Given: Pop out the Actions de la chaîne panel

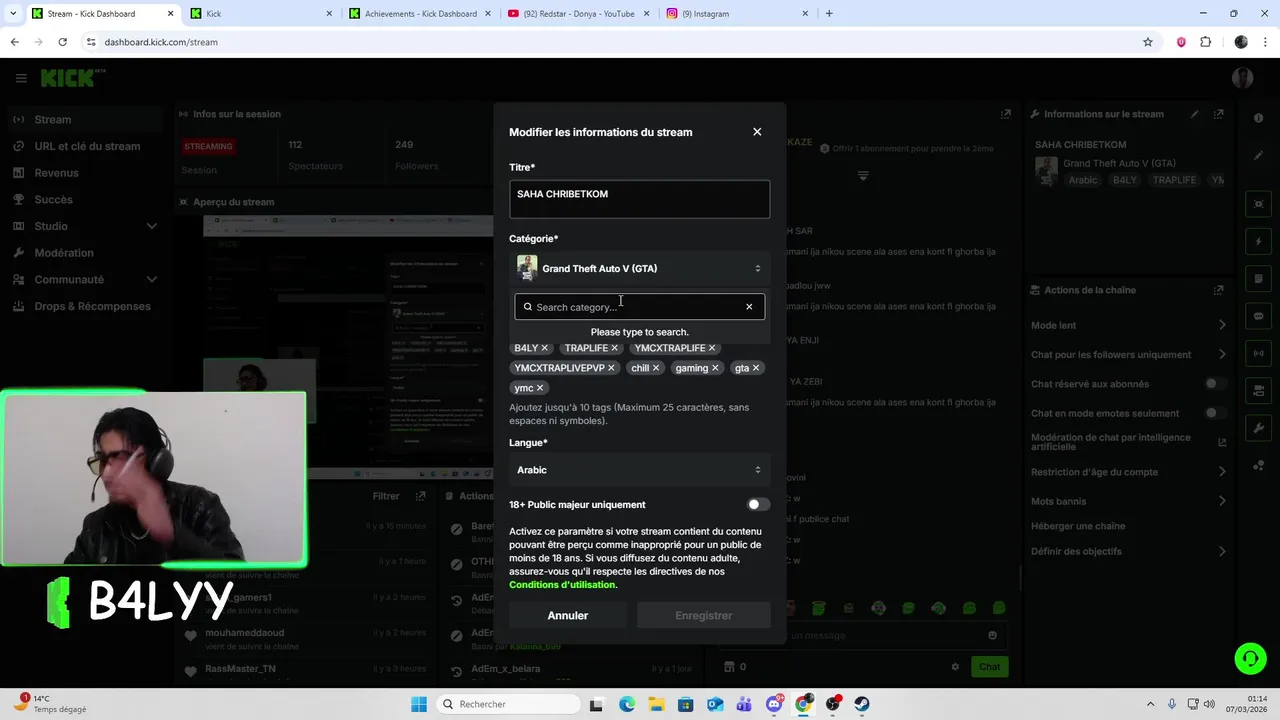Looking at the screenshot, I should (x=1219, y=290).
